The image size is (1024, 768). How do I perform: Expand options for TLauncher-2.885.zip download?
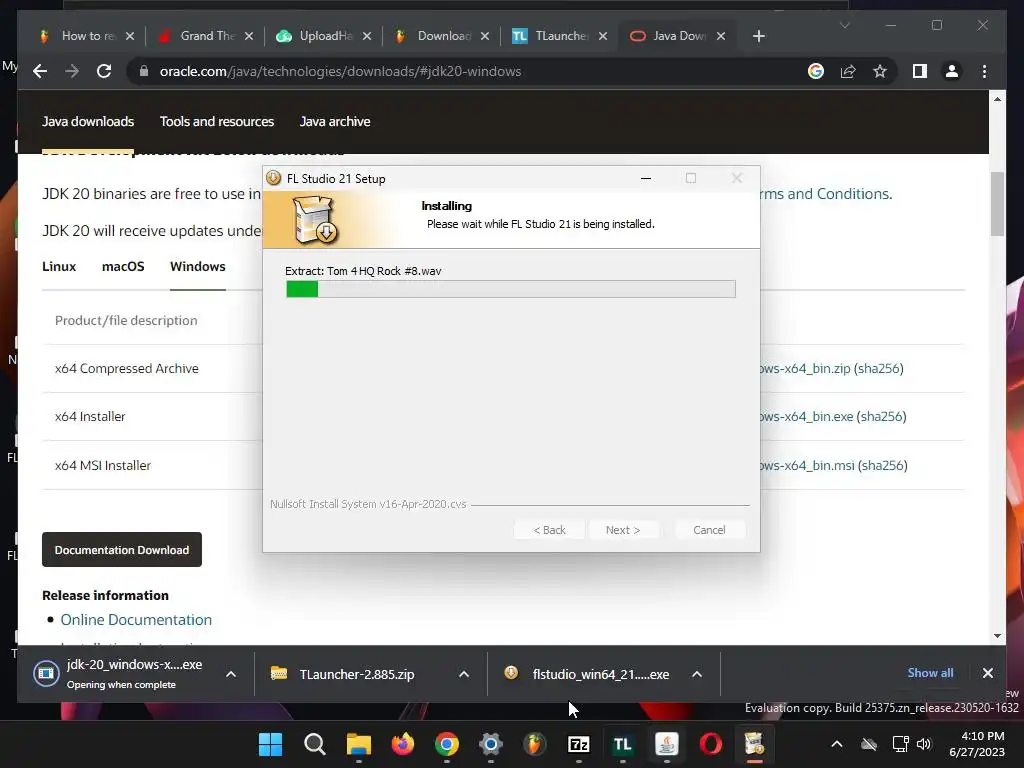[x=464, y=674]
